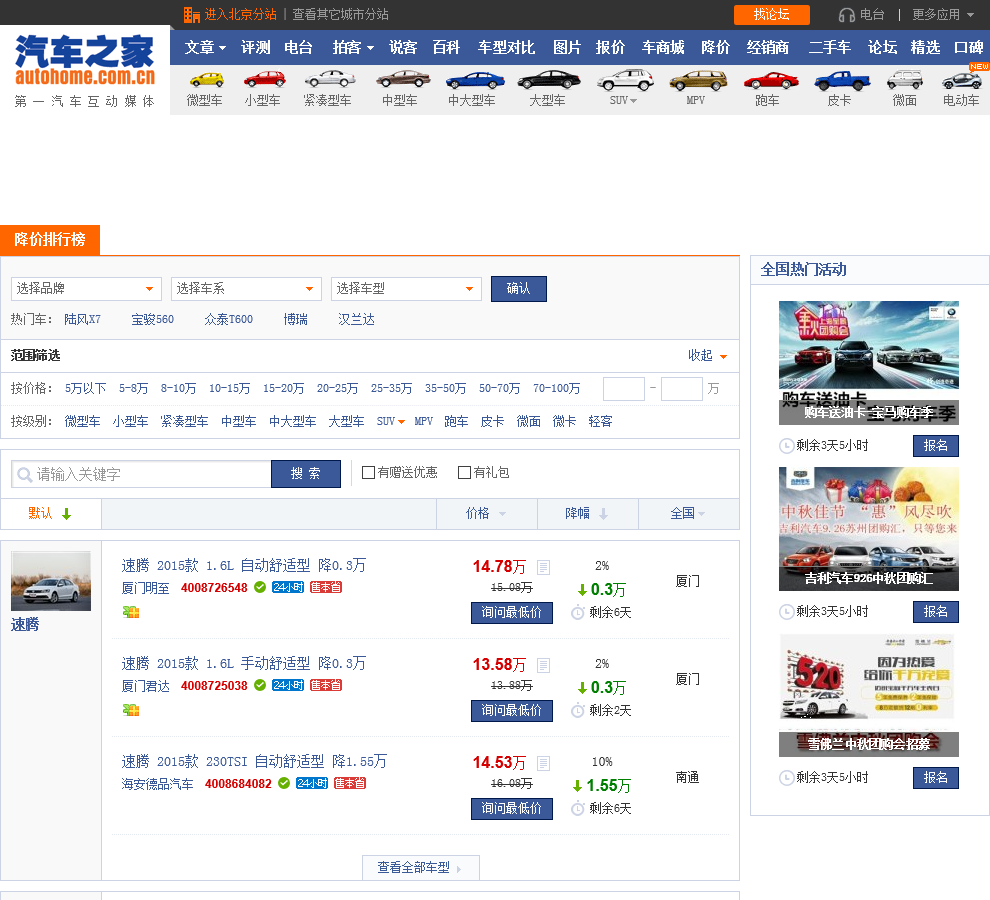
Task: Click the 24小时 badge for 厦门明至
Action: click(288, 587)
